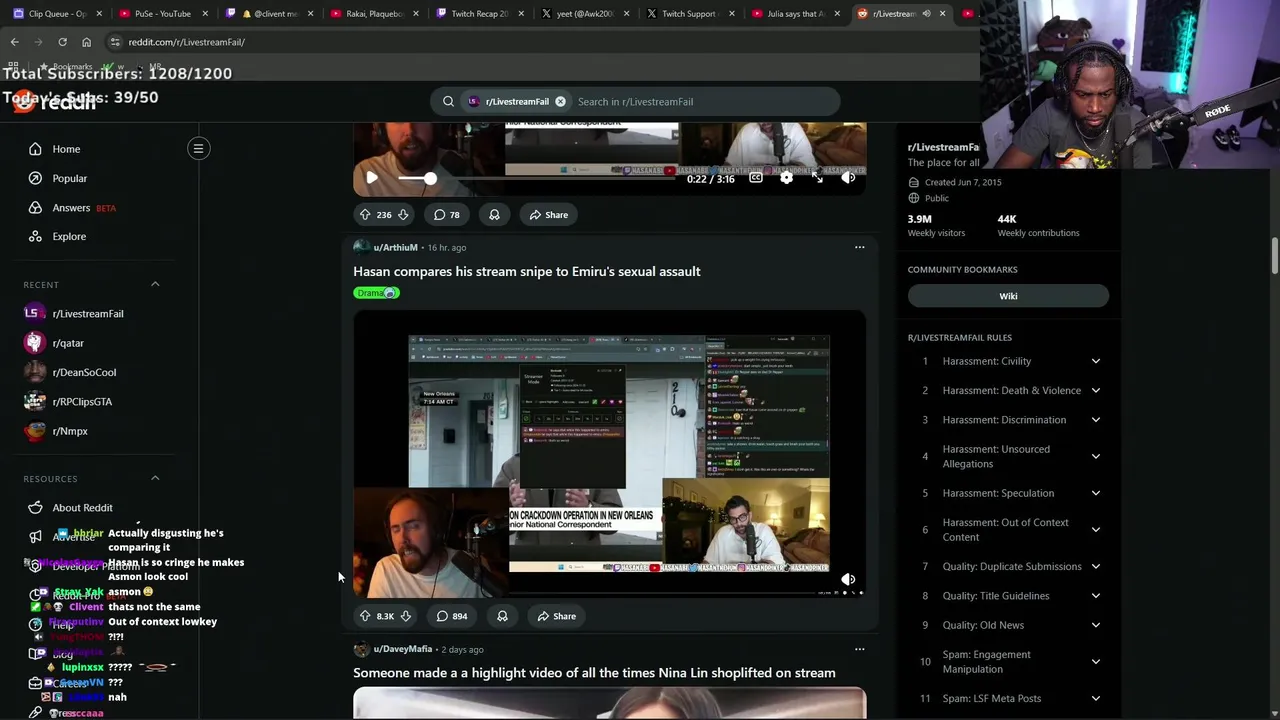The width and height of the screenshot is (1280, 720).
Task: Open options menu for Hasan post
Action: click(x=859, y=248)
